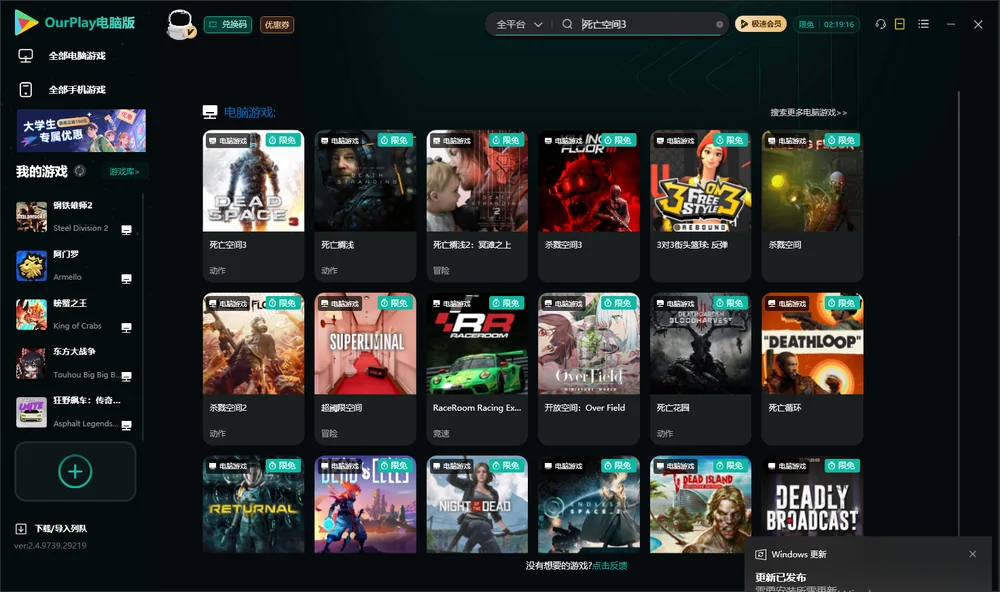Open the list menu icon in title bar
This screenshot has width=1000, height=592.
pyautogui.click(x=923, y=24)
